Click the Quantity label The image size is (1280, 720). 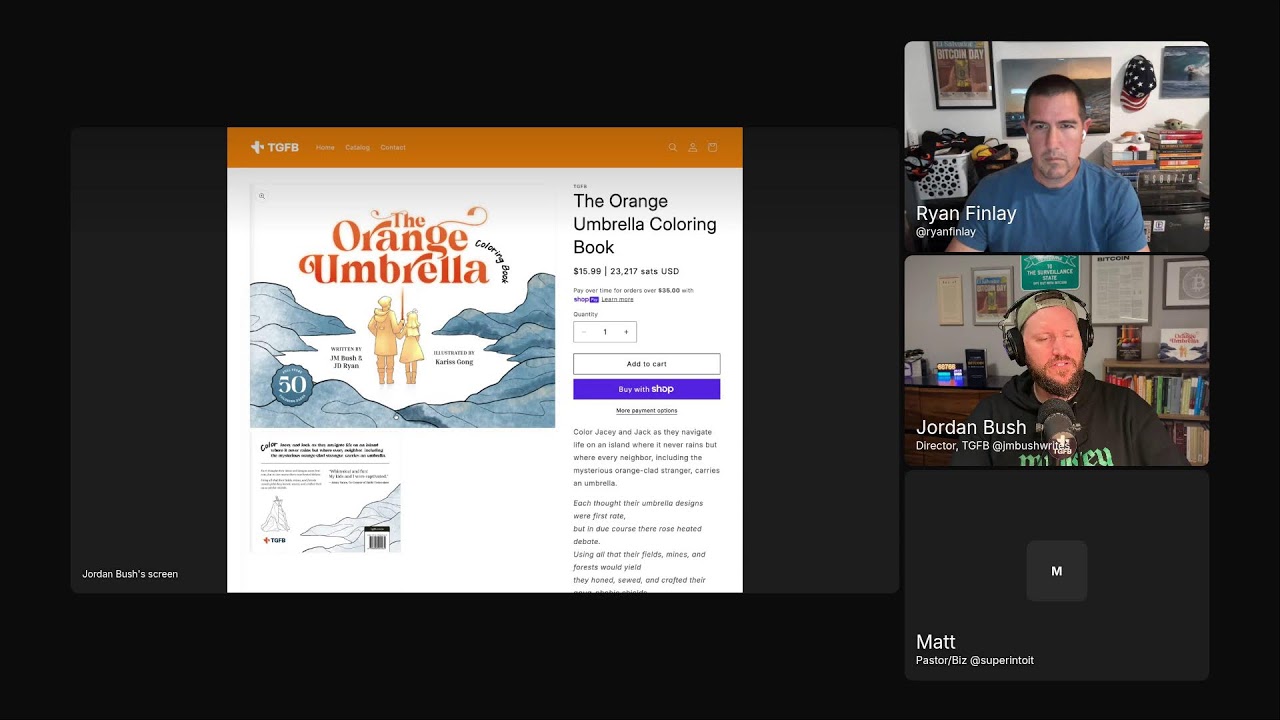585,314
